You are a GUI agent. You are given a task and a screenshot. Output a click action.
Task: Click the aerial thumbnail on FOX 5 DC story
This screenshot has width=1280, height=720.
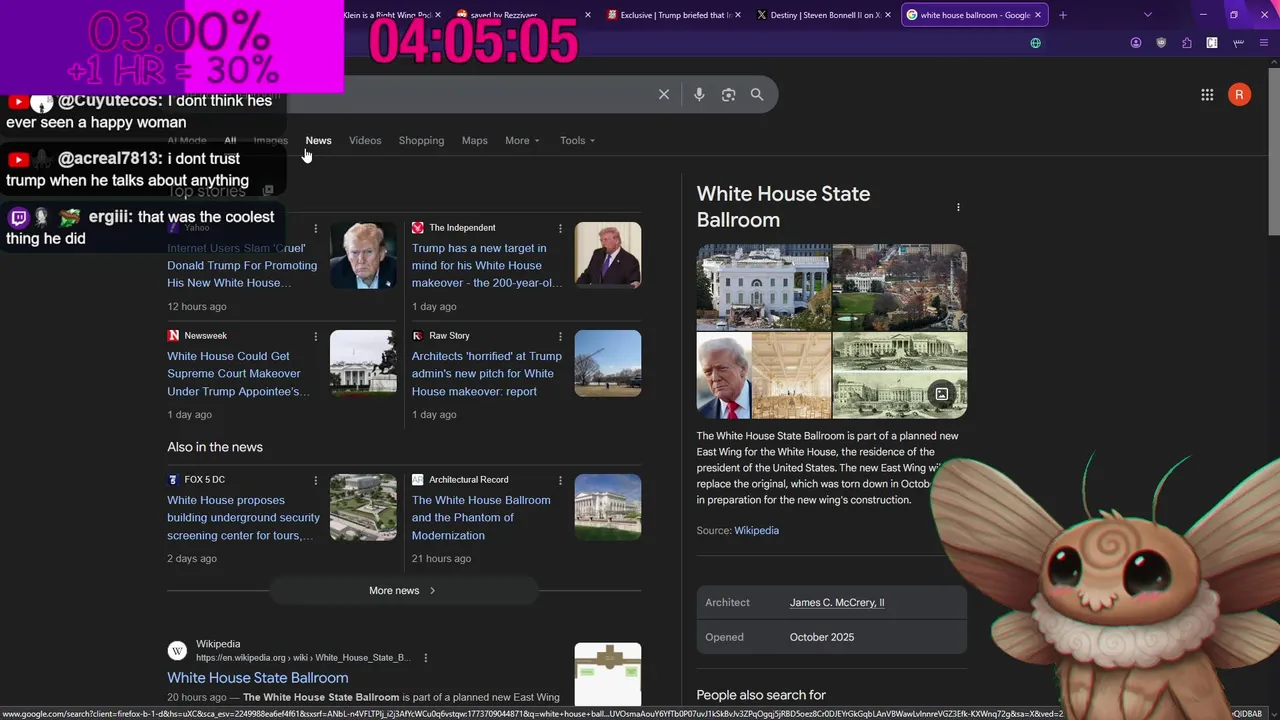coord(363,507)
